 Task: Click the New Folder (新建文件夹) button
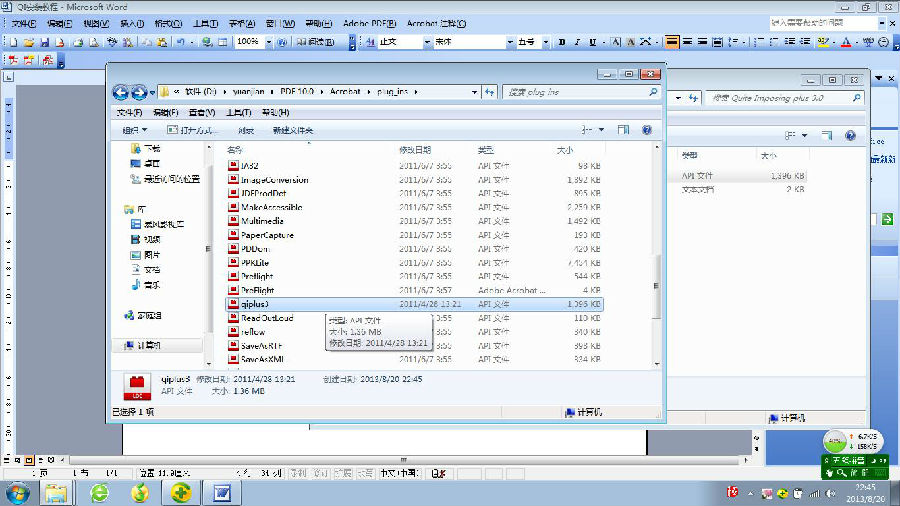[x=293, y=130]
